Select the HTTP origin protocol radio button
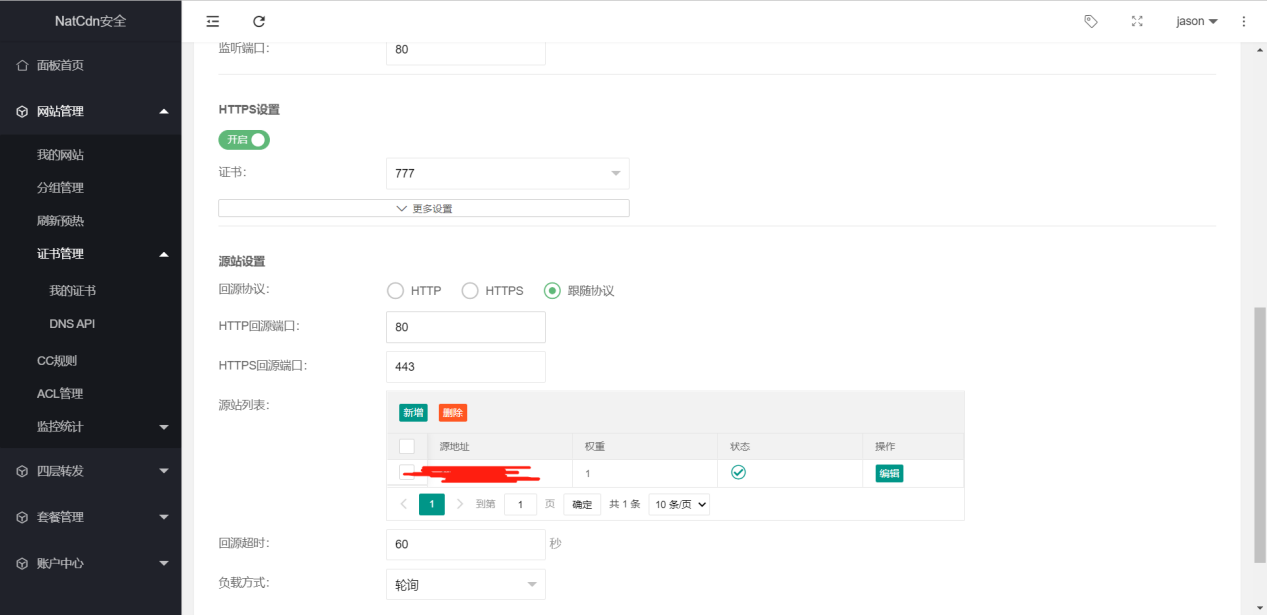The image size is (1267, 615). (x=395, y=291)
